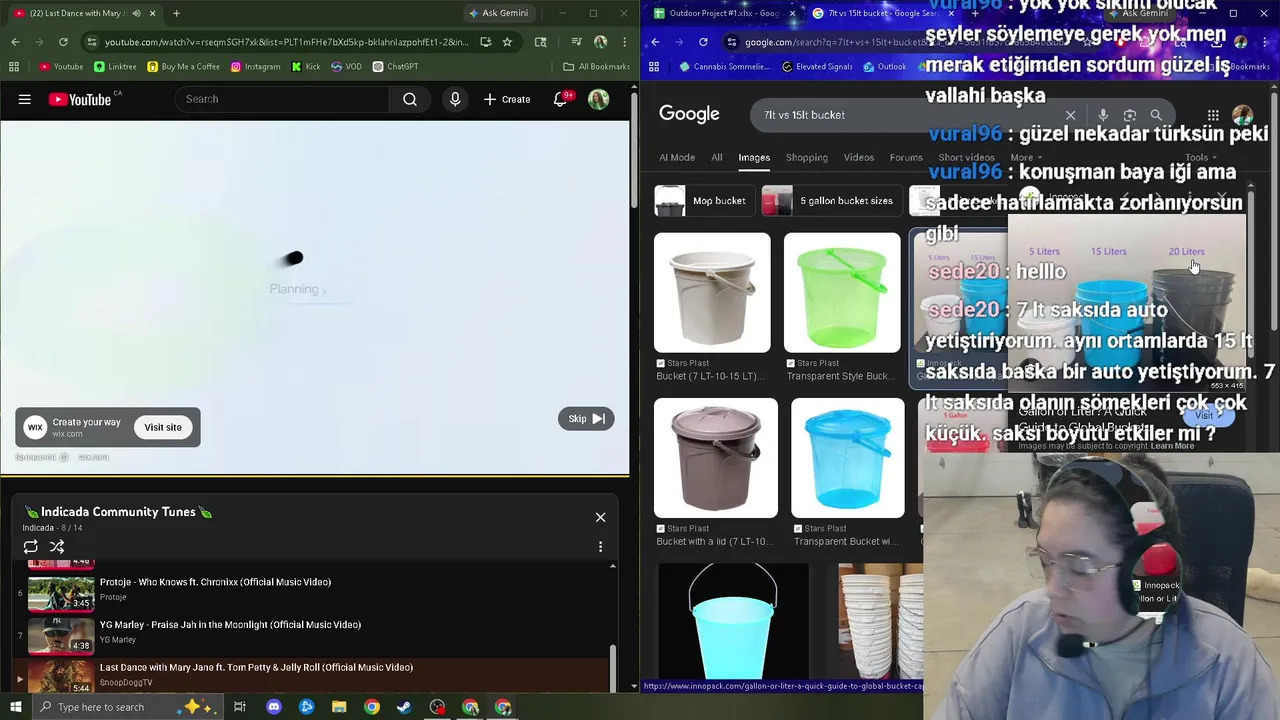The width and height of the screenshot is (1280, 720).
Task: Go to YouTube home via the logo
Action: [79, 99]
